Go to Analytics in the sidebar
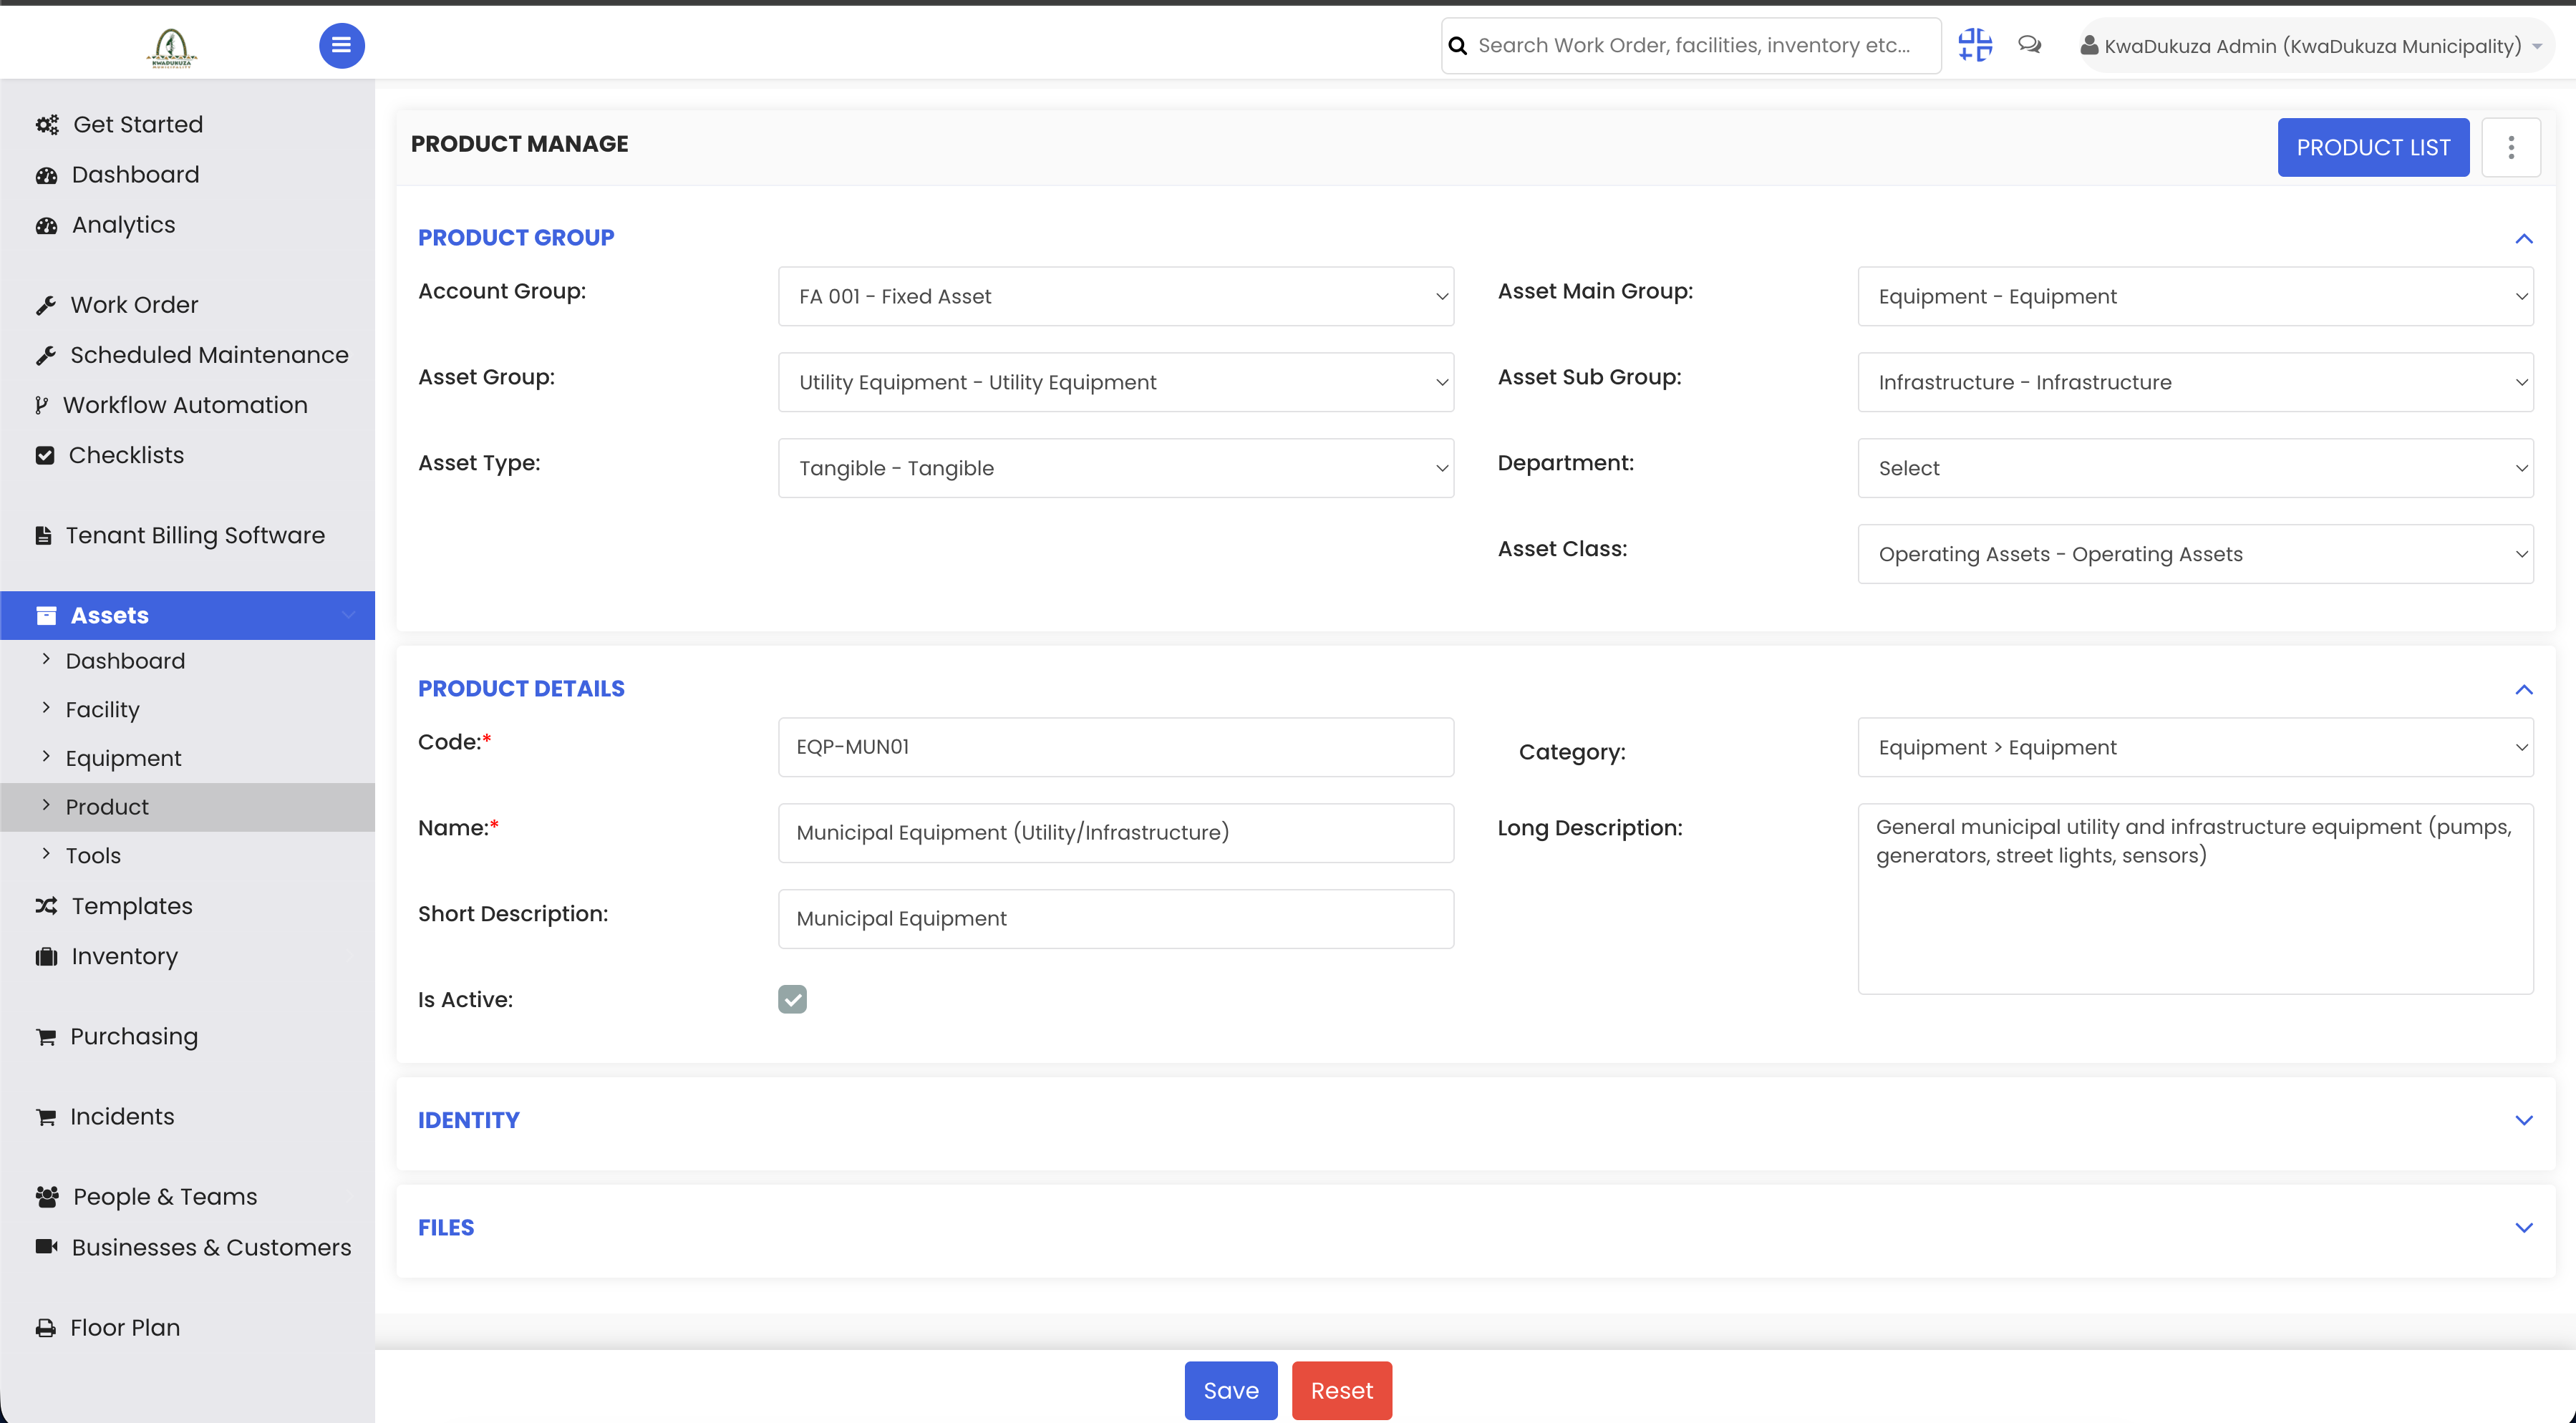 123,225
